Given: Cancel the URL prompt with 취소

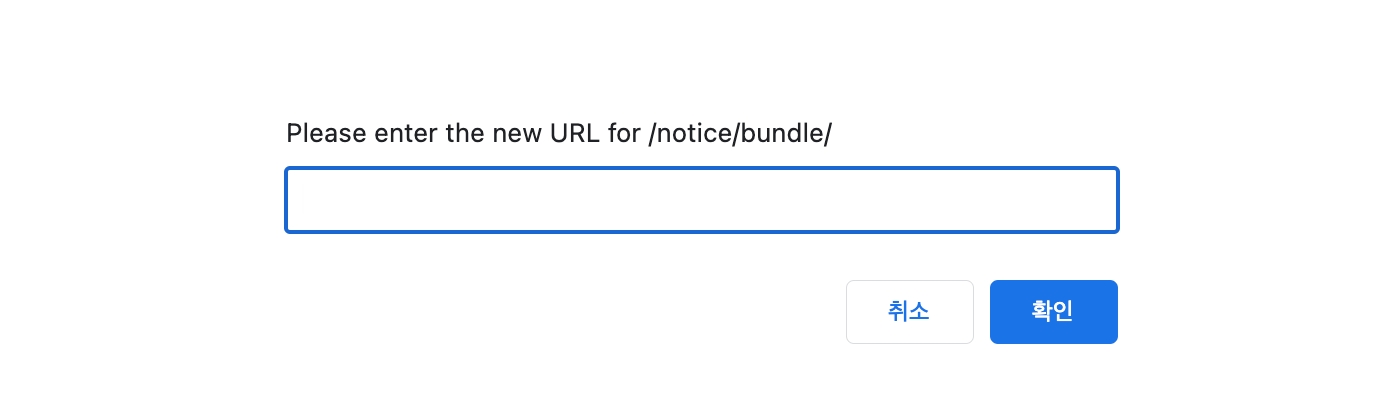Looking at the screenshot, I should point(909,312).
